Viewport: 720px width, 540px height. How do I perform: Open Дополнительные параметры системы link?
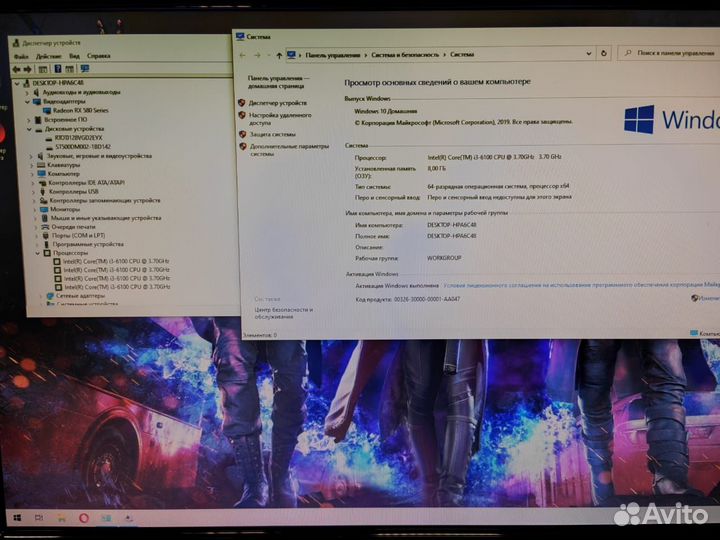[x=289, y=150]
